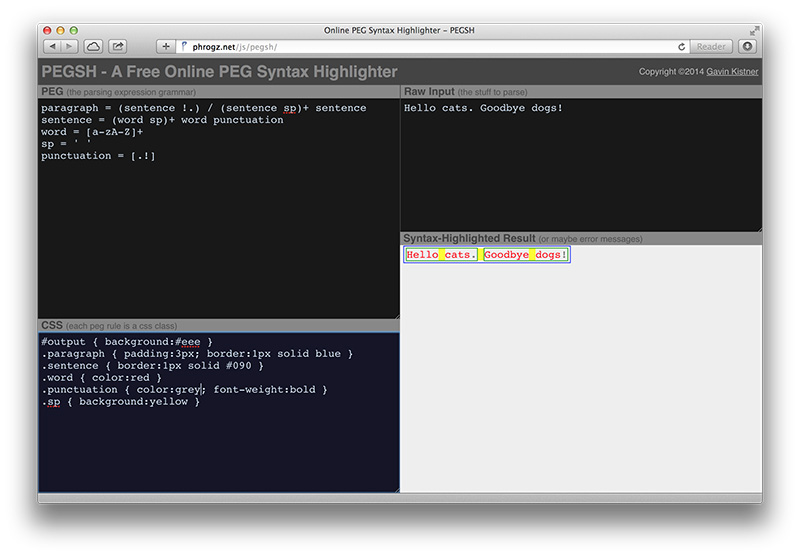Enter fullscreen via the corner arrows icon
Image resolution: width=800 pixels, height=556 pixels.
pos(754,31)
